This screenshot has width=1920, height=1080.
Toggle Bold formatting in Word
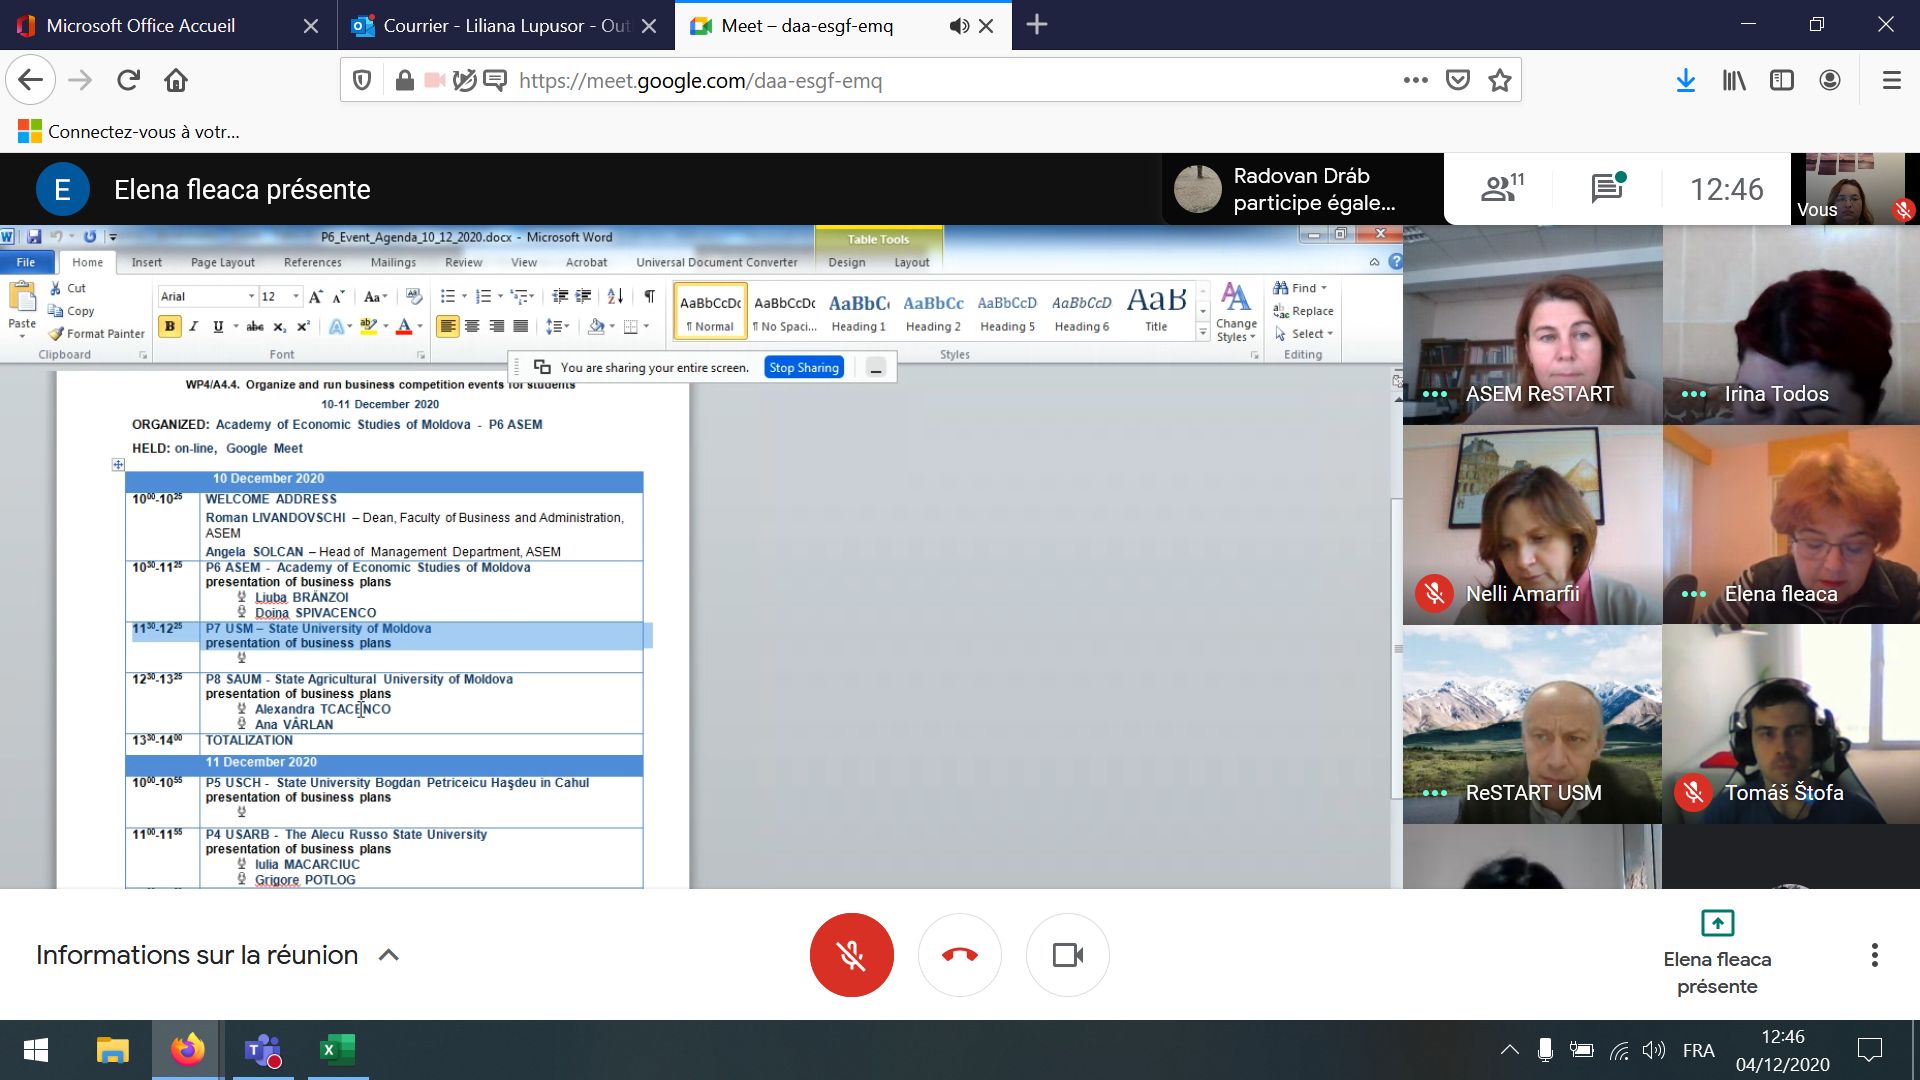(170, 326)
